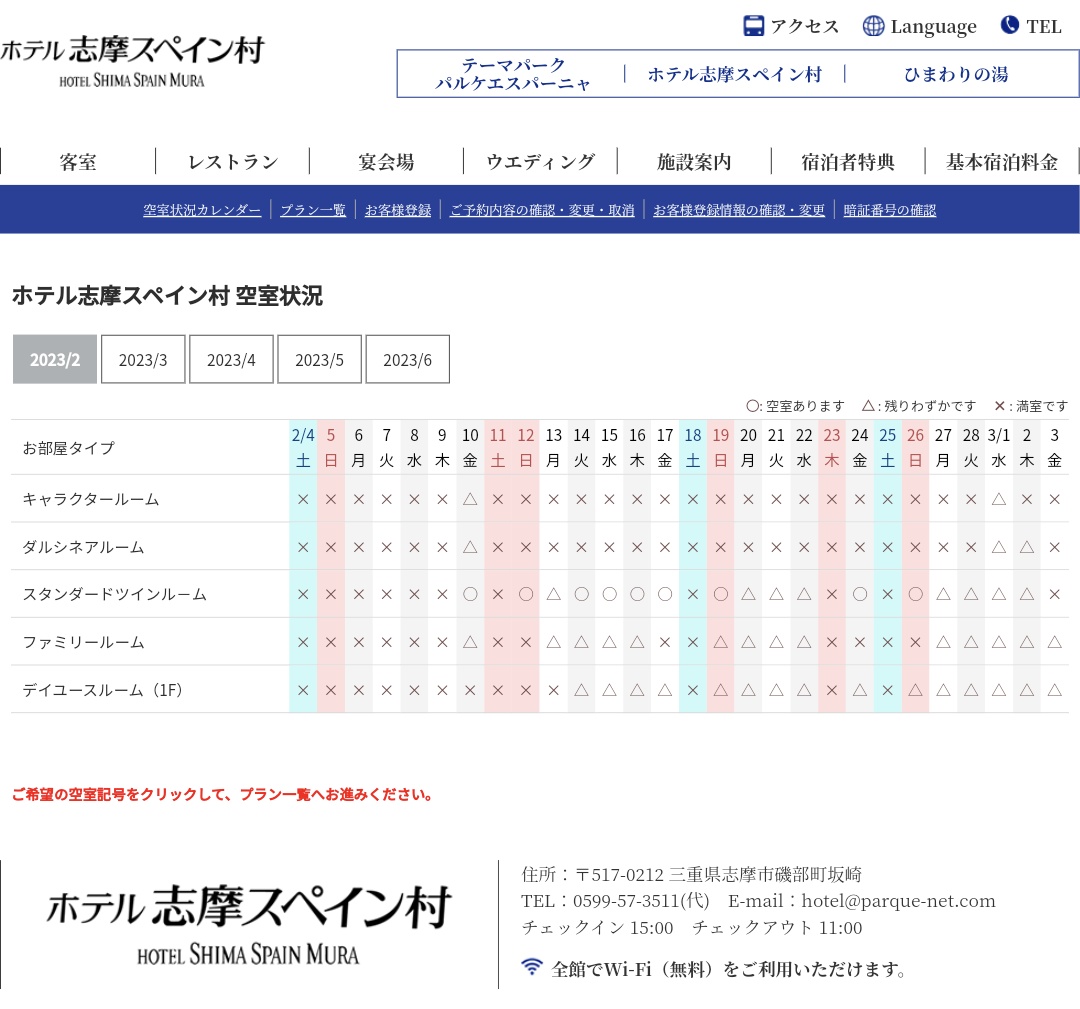Select ホテル志摩スペイン村 in site switcher

tap(735, 74)
